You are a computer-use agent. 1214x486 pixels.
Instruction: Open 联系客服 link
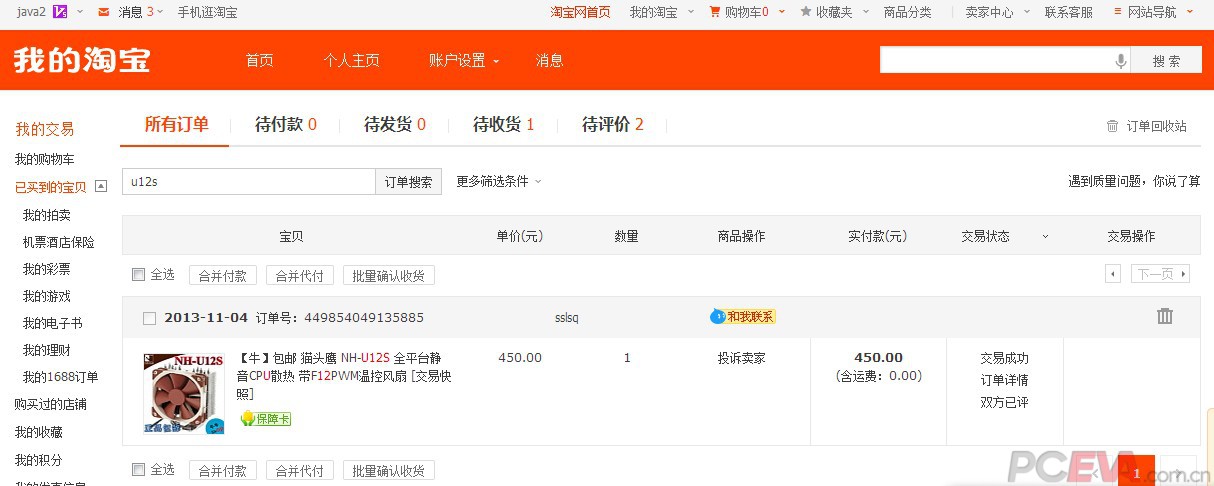(x=1069, y=12)
